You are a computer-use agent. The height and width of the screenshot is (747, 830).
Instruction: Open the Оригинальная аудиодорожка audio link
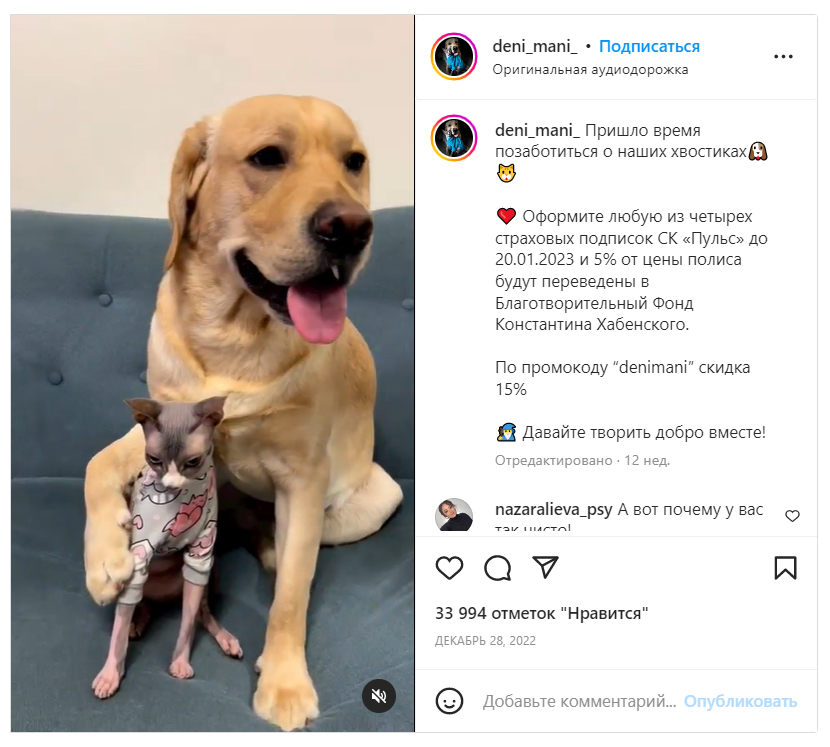(x=590, y=70)
